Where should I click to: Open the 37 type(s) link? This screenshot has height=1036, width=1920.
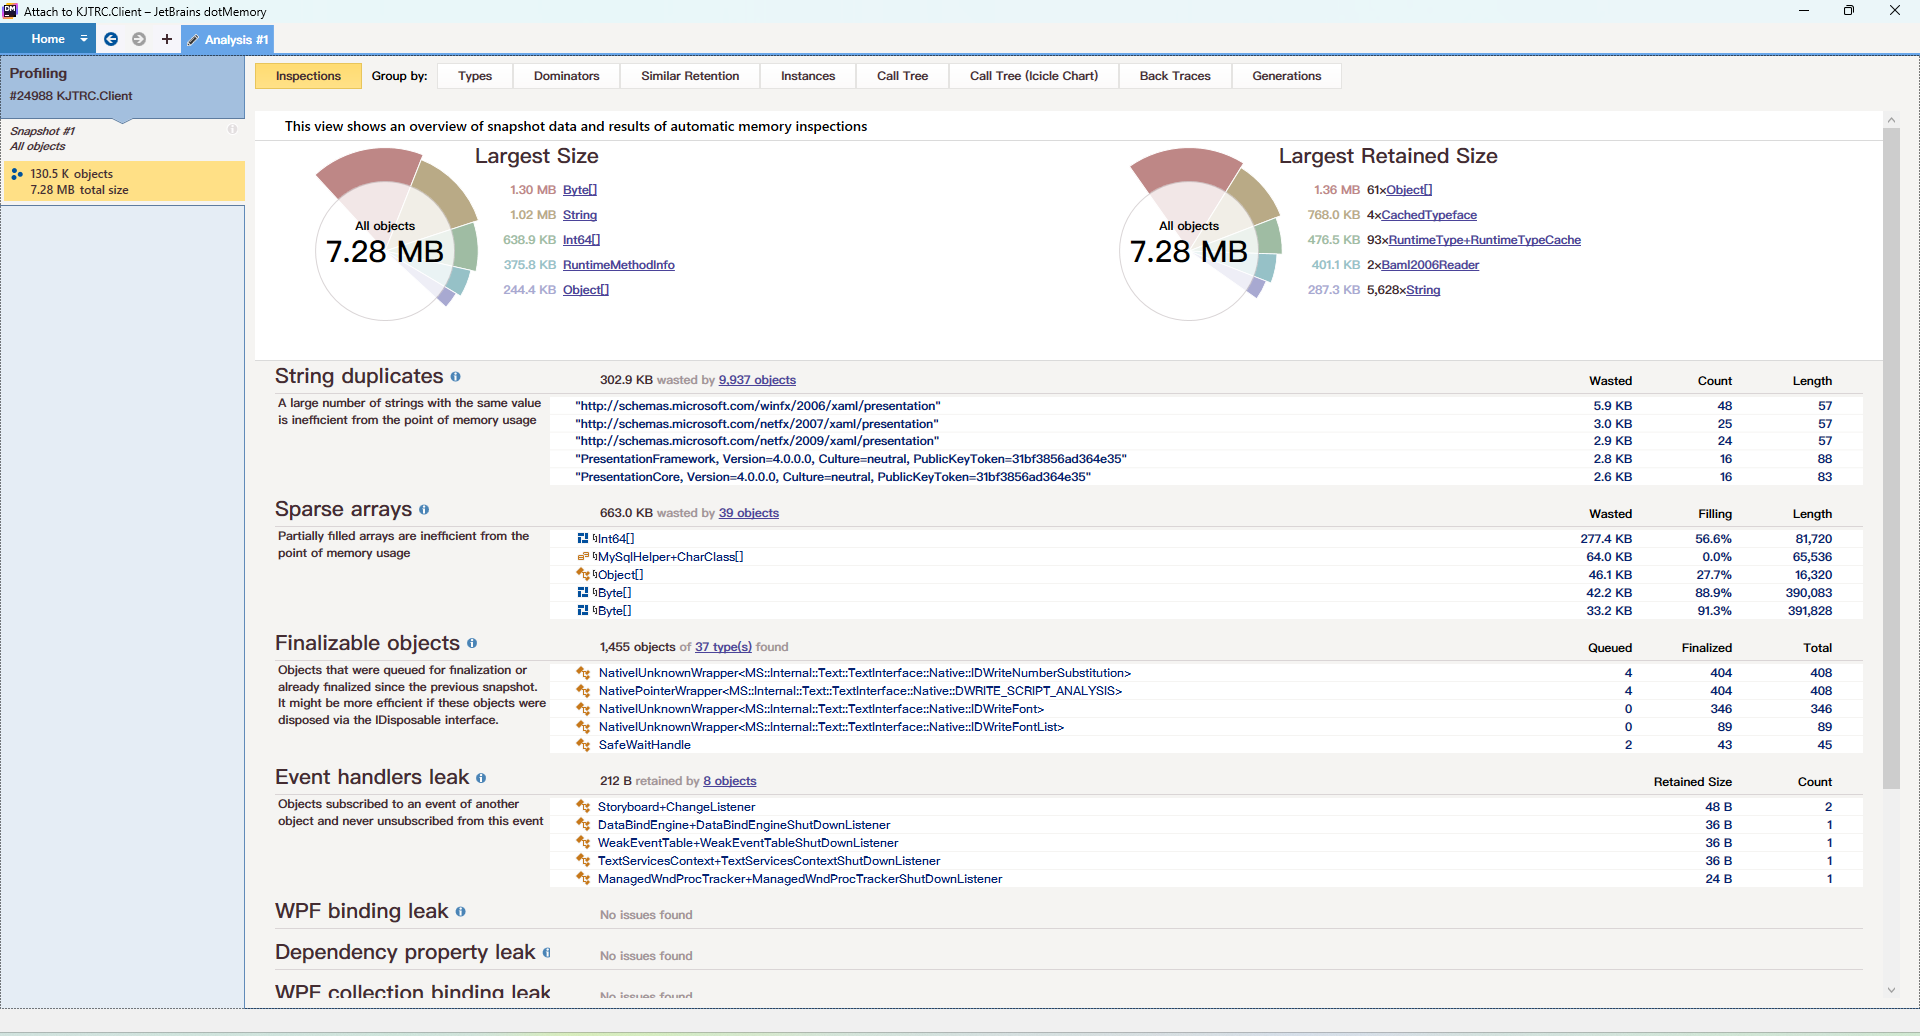tap(723, 647)
